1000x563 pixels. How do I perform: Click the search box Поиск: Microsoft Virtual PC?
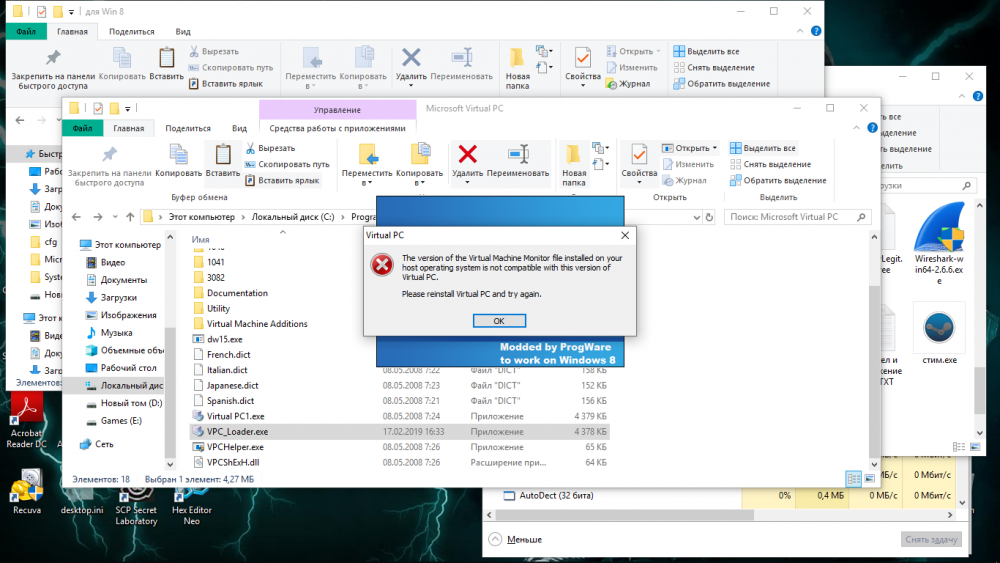pos(797,217)
